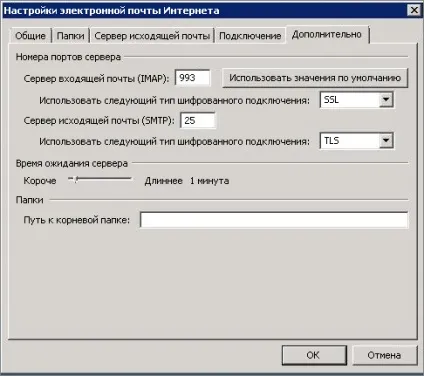
Task: Click the Короче slider label
Action: [x=40, y=181]
